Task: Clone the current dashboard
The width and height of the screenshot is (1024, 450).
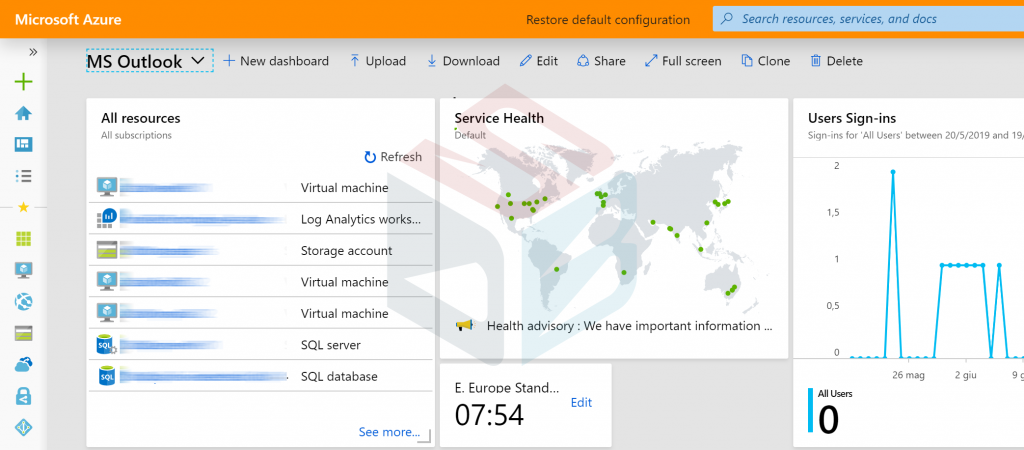Action: tap(766, 61)
